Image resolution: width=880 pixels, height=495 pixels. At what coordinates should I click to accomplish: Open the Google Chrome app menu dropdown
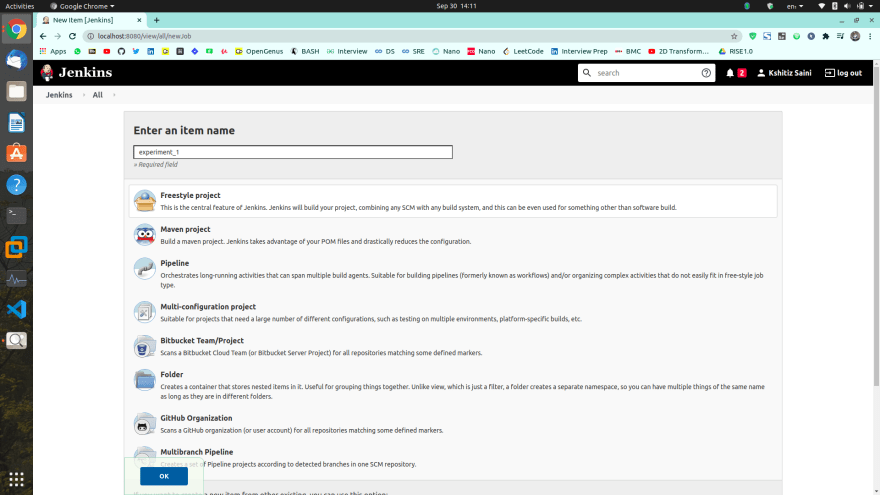(82, 6)
